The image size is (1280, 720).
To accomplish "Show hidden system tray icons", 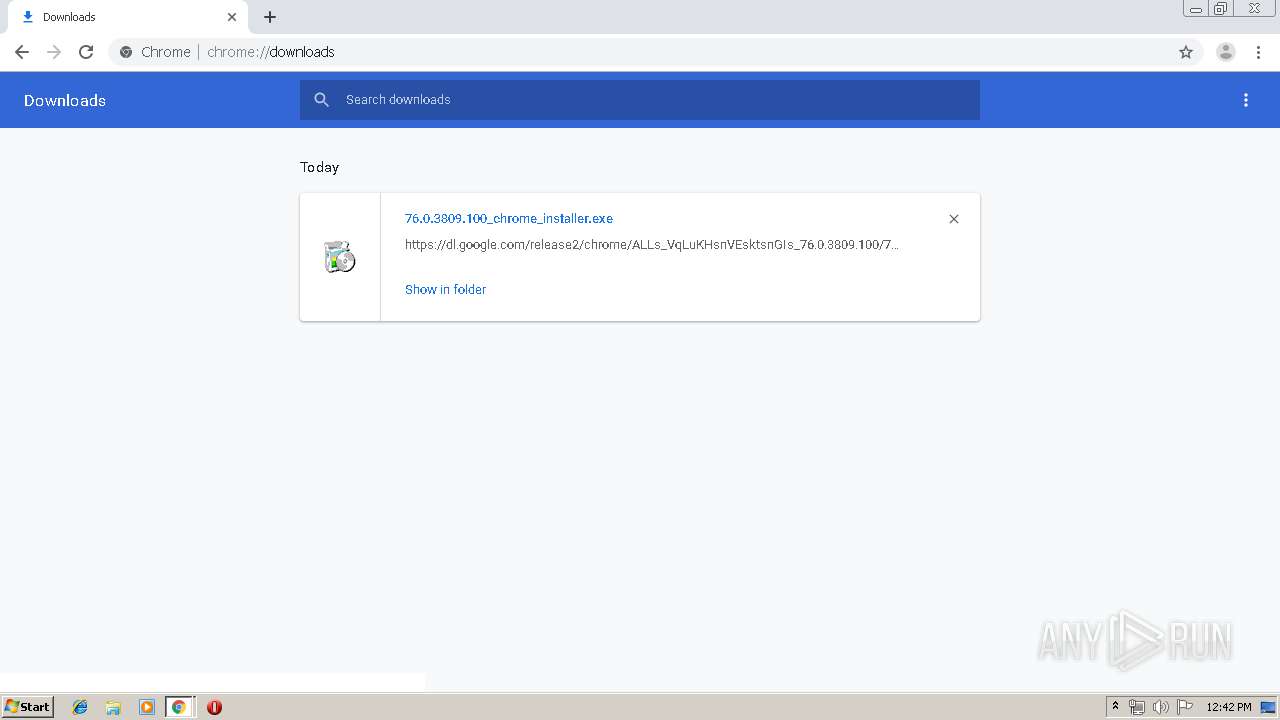I will tap(1116, 707).
